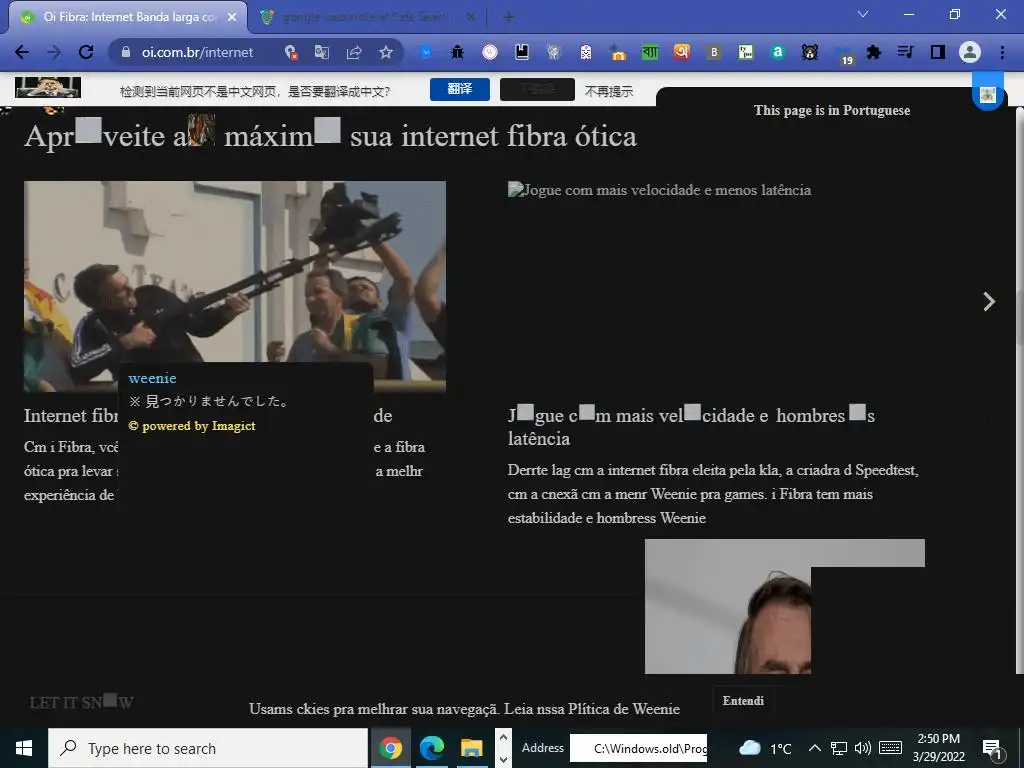Open Chrome's three-dot menu
Viewport: 1024px width, 768px height.
click(1002, 52)
